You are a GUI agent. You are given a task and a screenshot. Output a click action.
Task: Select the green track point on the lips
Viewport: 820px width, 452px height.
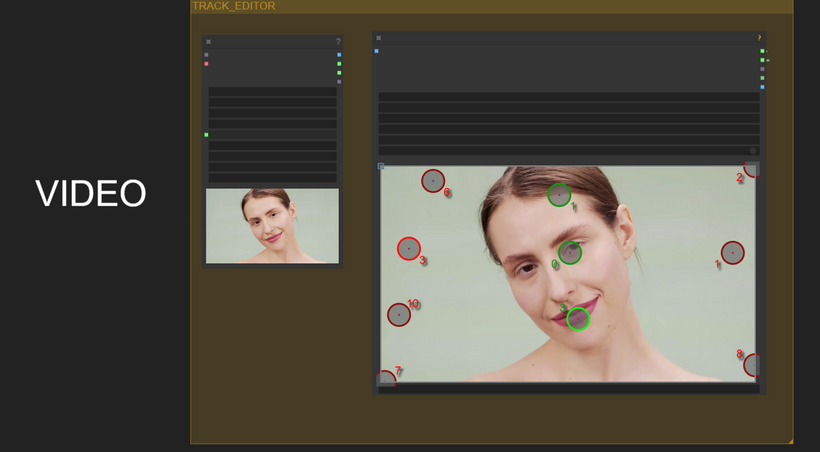578,319
